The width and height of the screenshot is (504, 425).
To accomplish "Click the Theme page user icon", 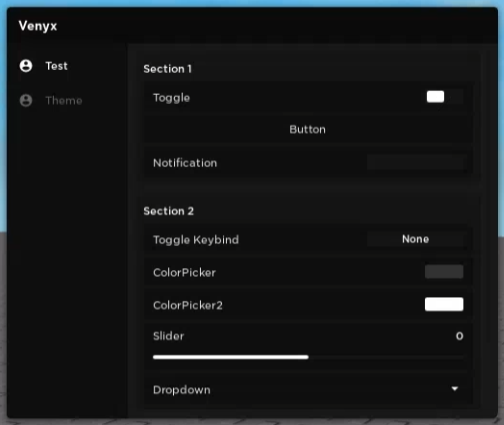I will click(x=26, y=100).
